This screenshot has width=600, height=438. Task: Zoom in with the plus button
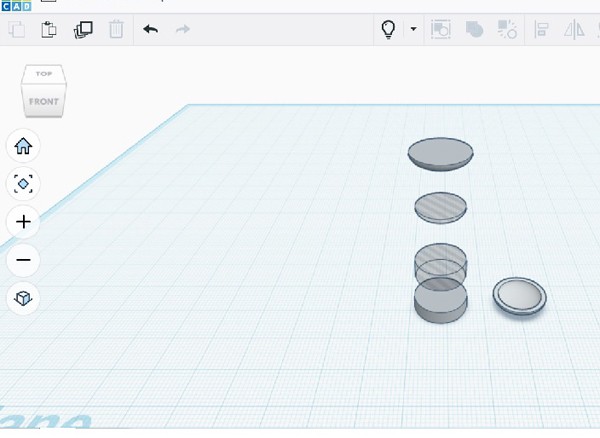pos(23,222)
